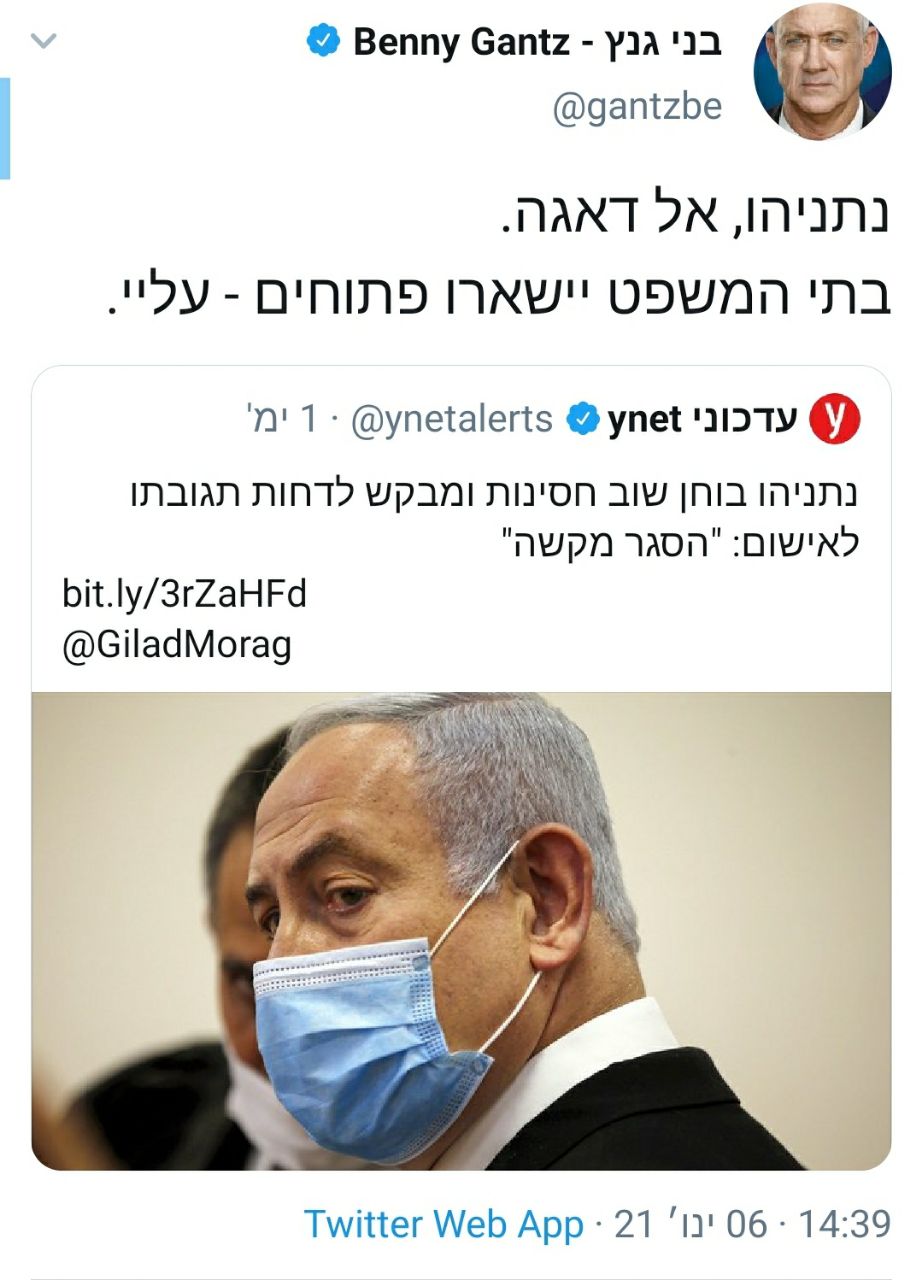Open Benny Gantz's profile avatar
923x1280 pixels.
822,73
